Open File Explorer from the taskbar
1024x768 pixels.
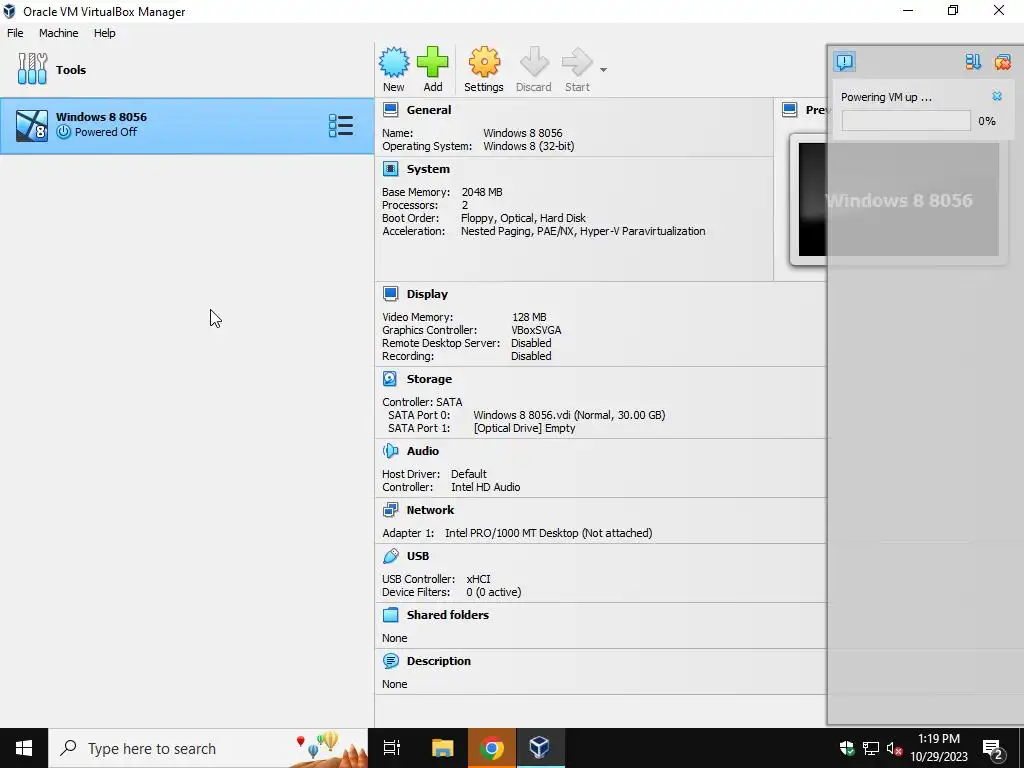(442, 748)
